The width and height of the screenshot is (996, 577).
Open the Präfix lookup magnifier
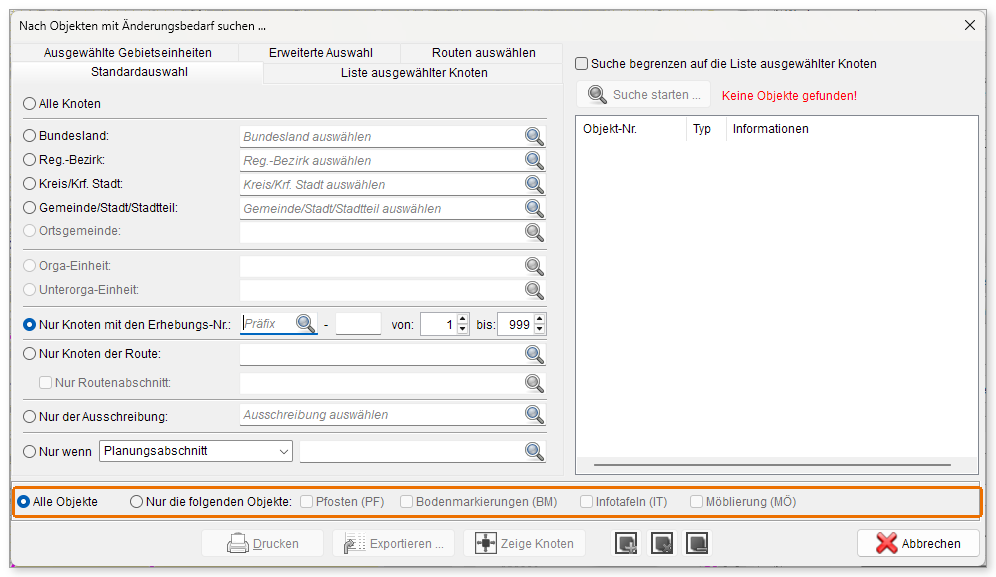[306, 323]
